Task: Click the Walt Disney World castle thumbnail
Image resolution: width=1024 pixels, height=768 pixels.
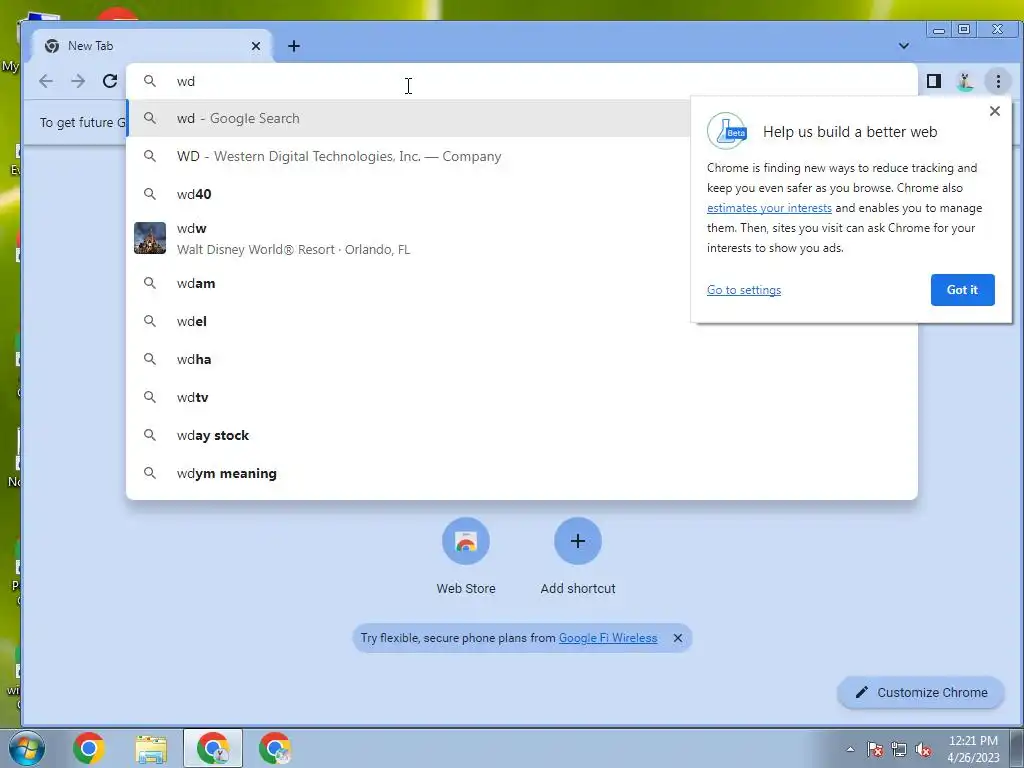Action: (150, 238)
